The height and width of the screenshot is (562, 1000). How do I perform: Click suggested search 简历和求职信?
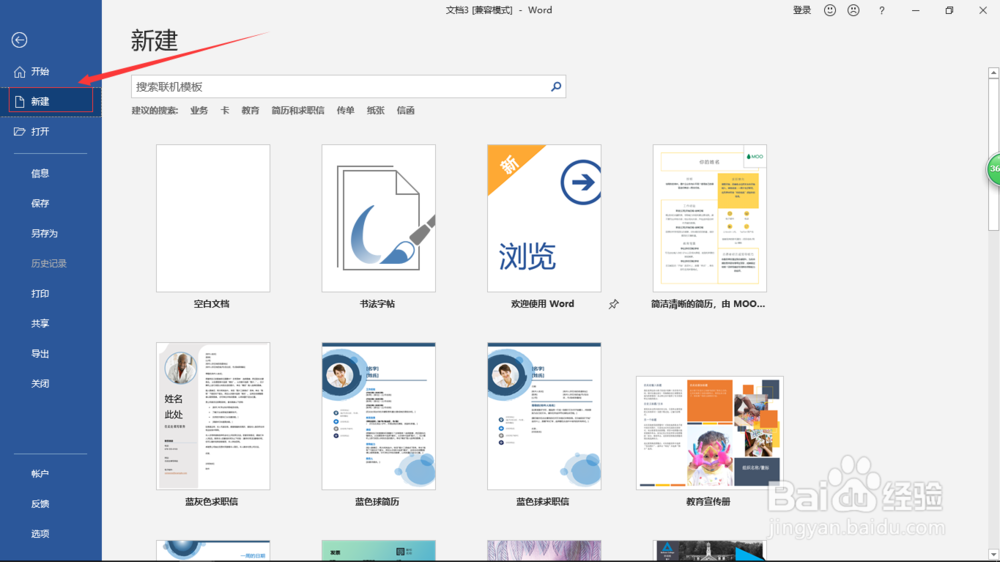298,110
